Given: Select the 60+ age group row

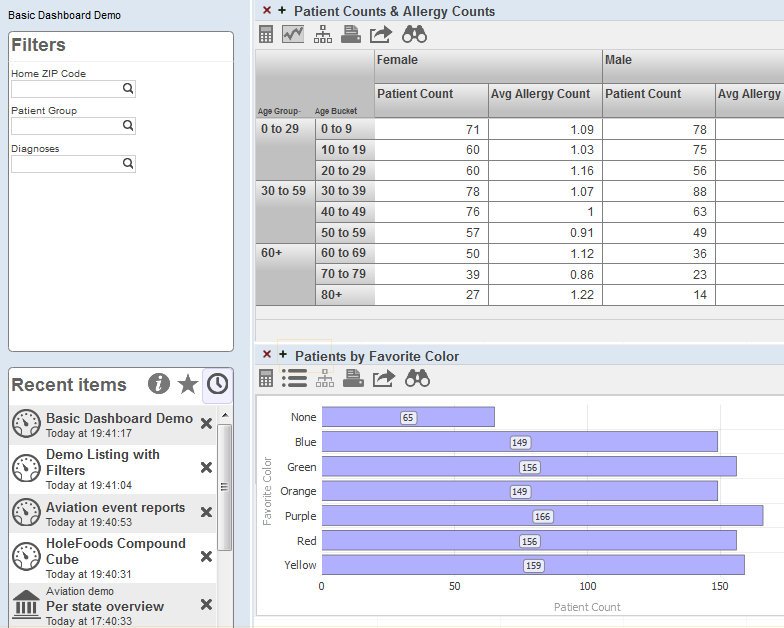Looking at the screenshot, I should 286,274.
